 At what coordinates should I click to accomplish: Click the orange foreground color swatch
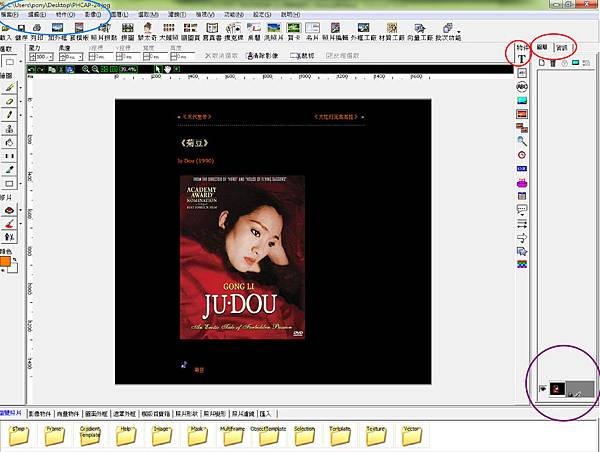tap(8, 262)
